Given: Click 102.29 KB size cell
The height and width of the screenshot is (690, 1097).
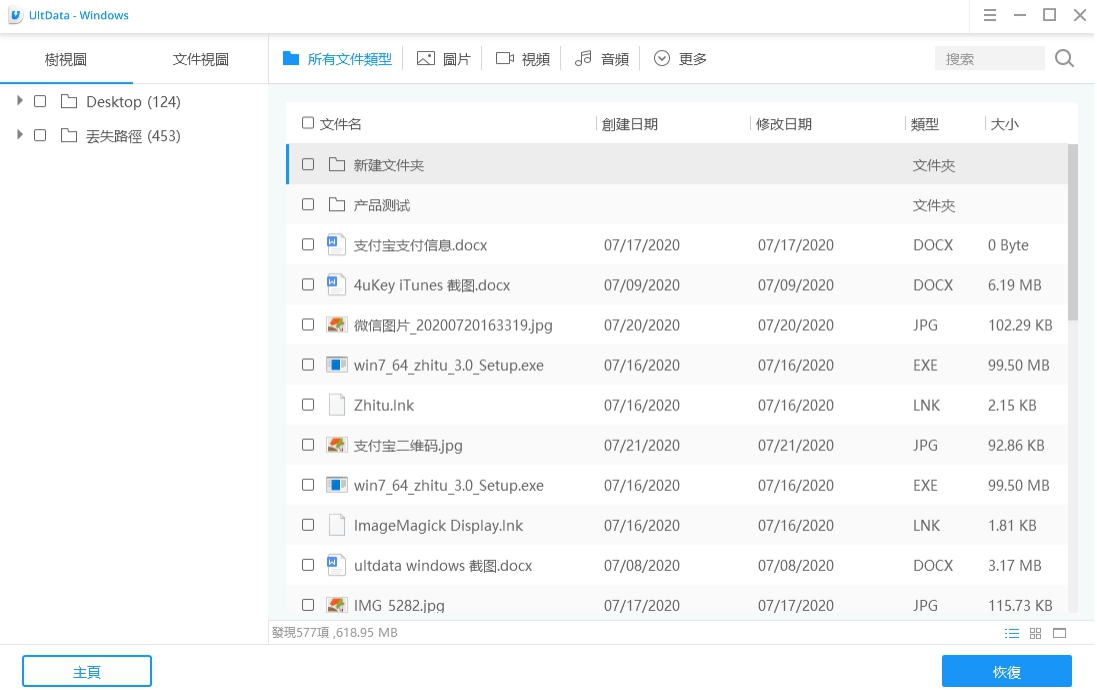Looking at the screenshot, I should [x=1020, y=325].
